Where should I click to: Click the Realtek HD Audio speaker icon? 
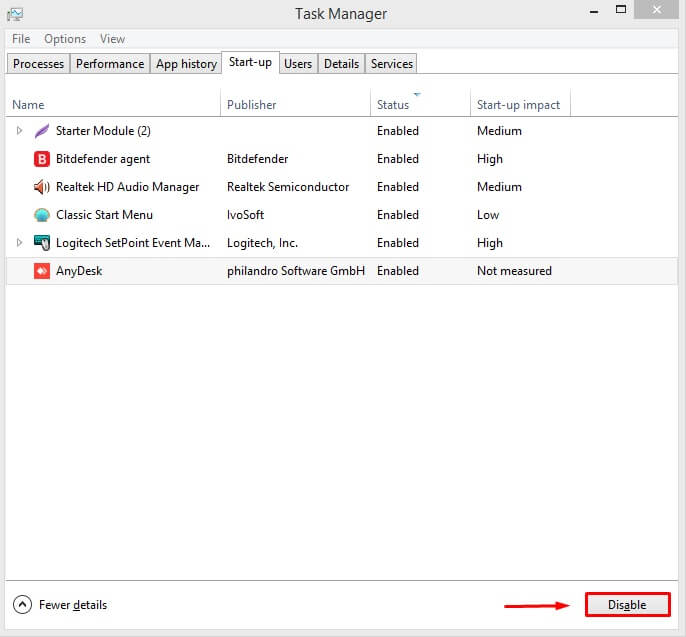click(42, 187)
